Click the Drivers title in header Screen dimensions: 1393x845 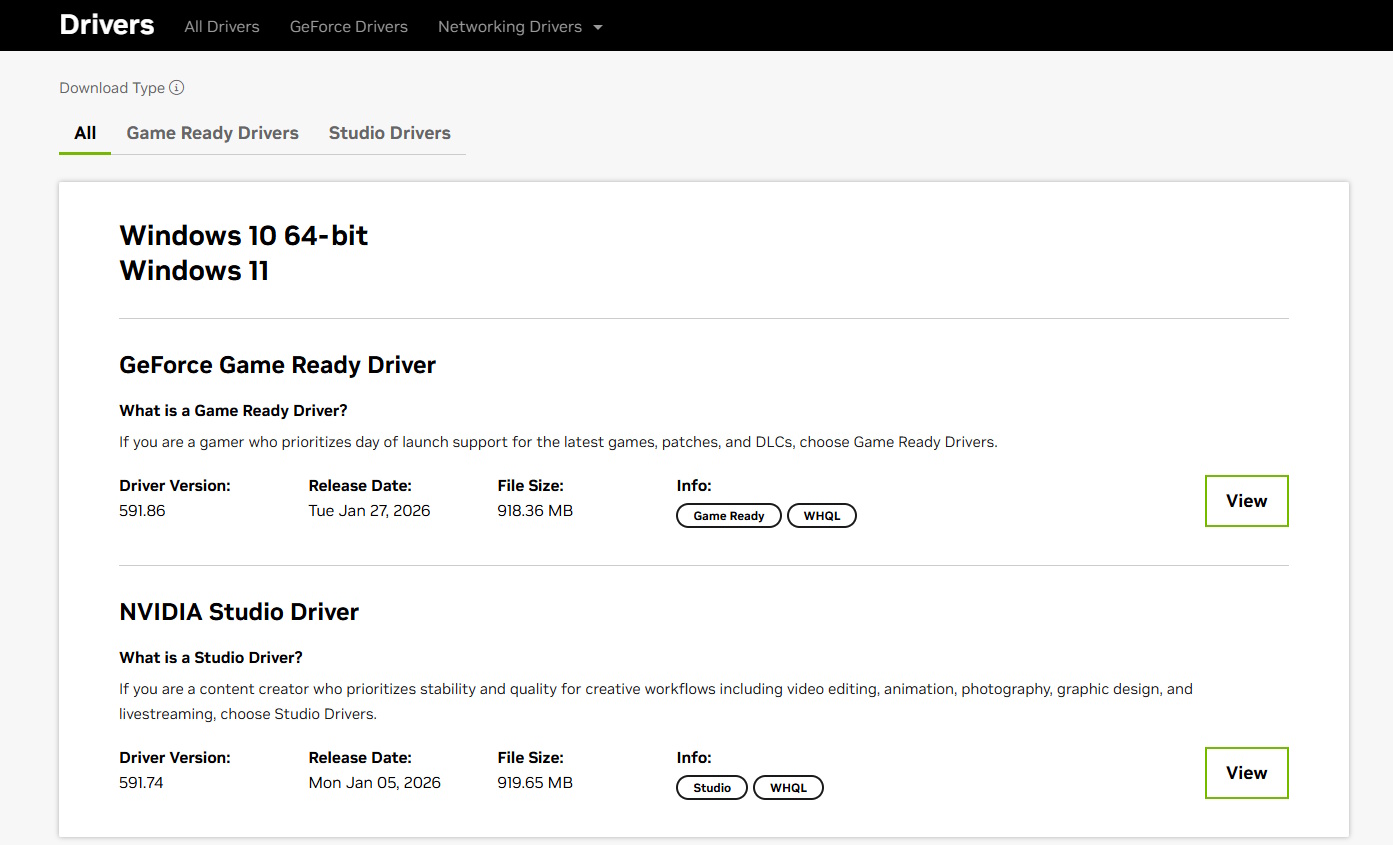click(107, 25)
